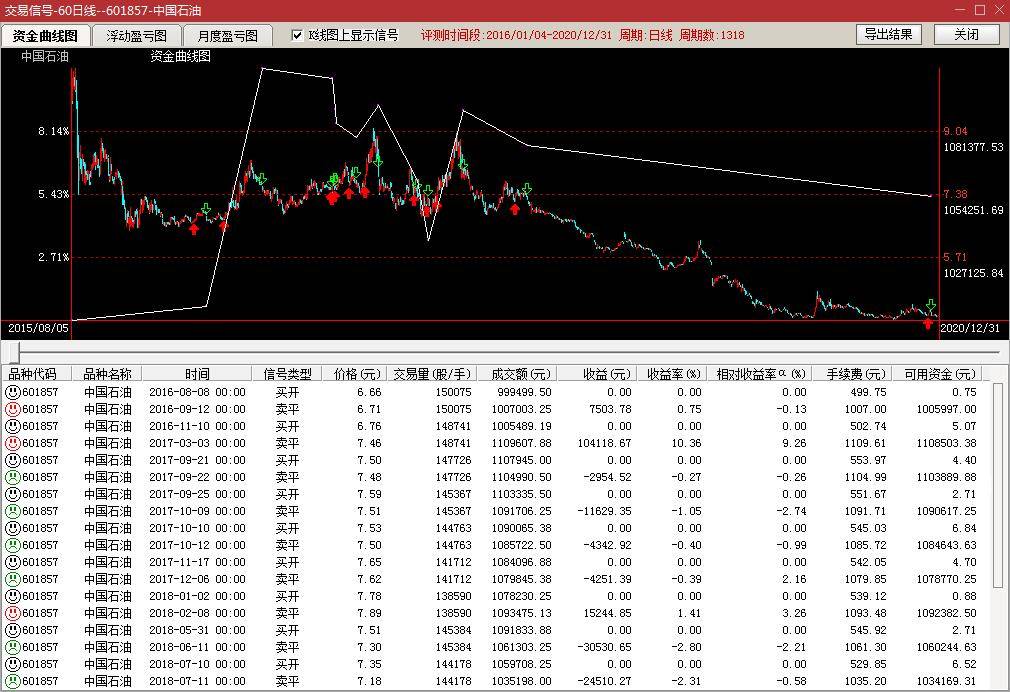Switch to the 资金曲线图 tab

45,35
